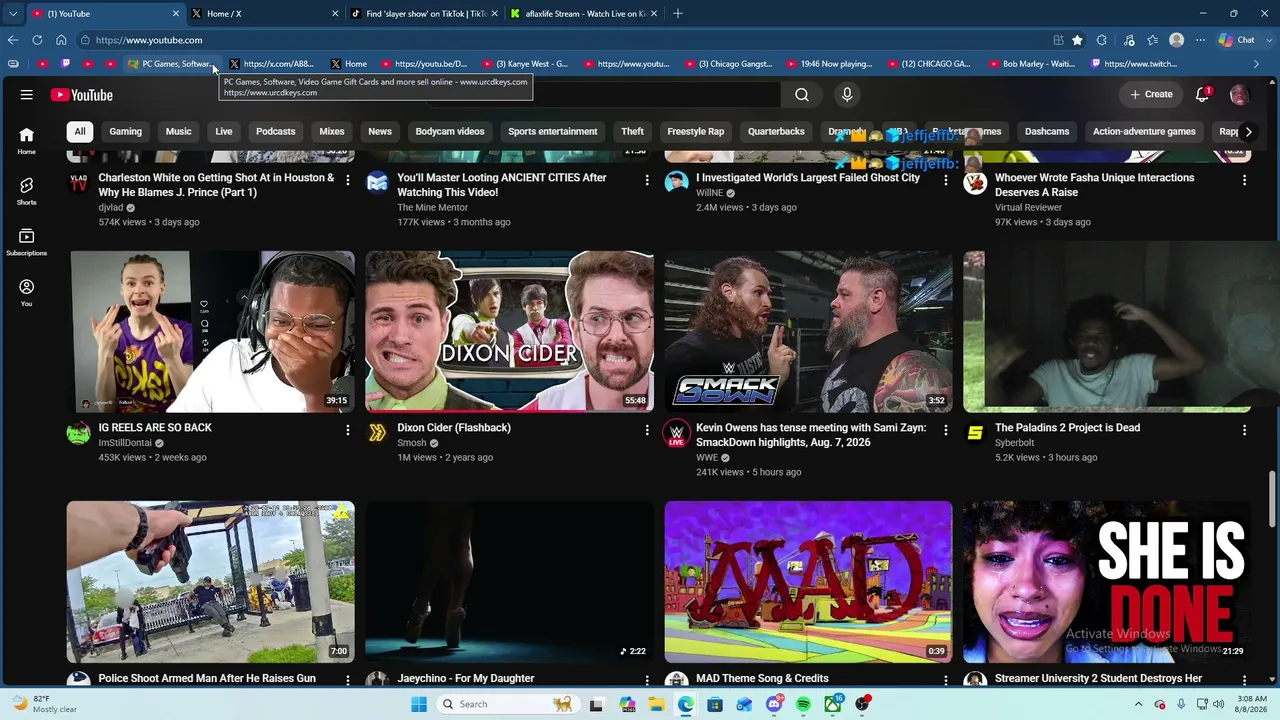Screen dimensions: 1280x720
Task: Reload the page in browser toolbar
Action: tap(37, 40)
